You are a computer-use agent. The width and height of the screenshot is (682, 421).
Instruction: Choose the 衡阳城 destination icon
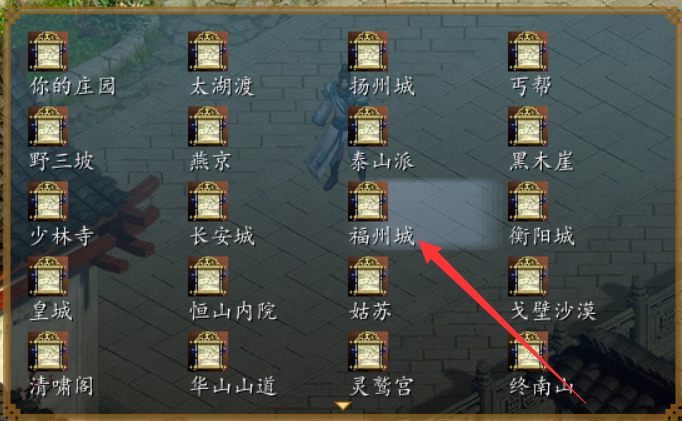[x=528, y=201]
